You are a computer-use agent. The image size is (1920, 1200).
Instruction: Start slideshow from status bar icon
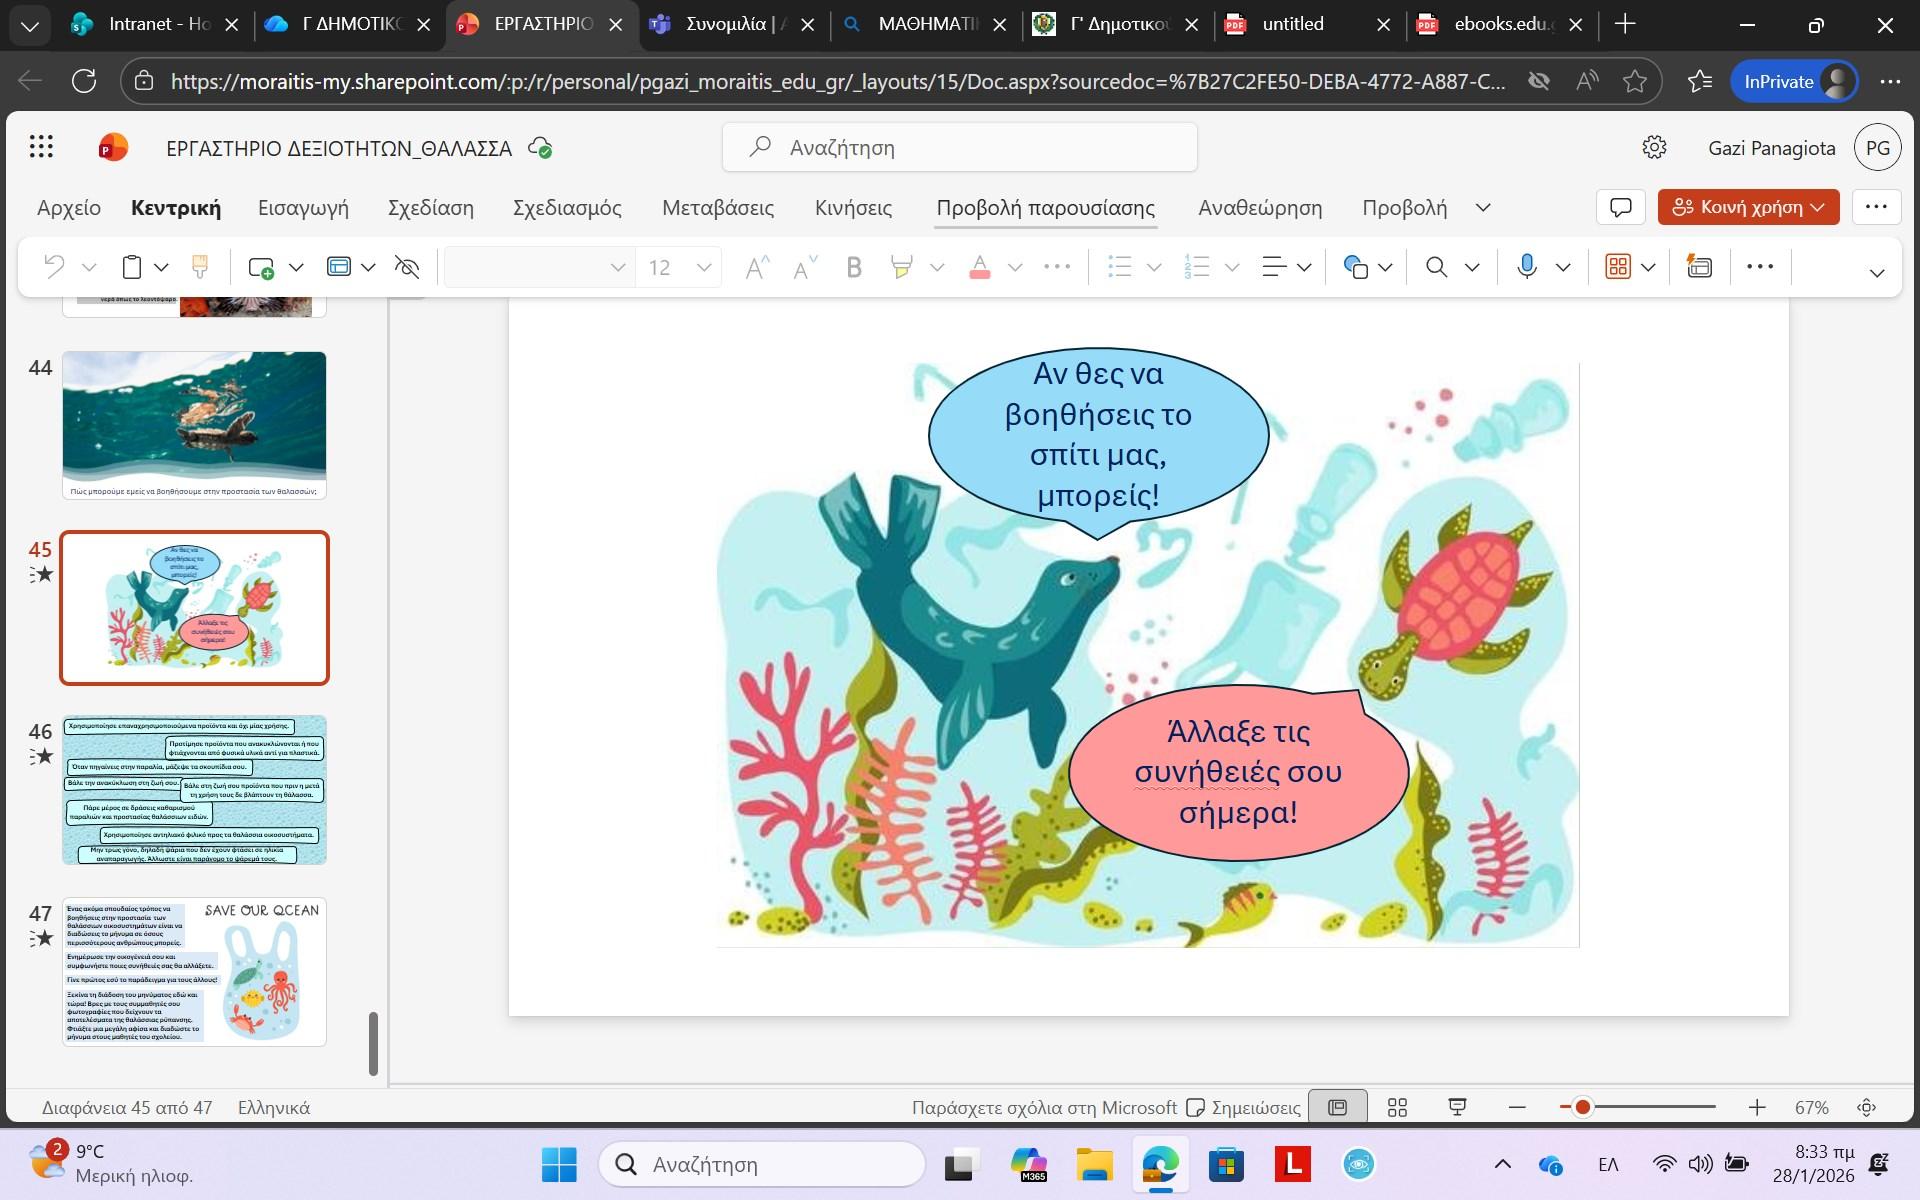click(x=1457, y=1107)
